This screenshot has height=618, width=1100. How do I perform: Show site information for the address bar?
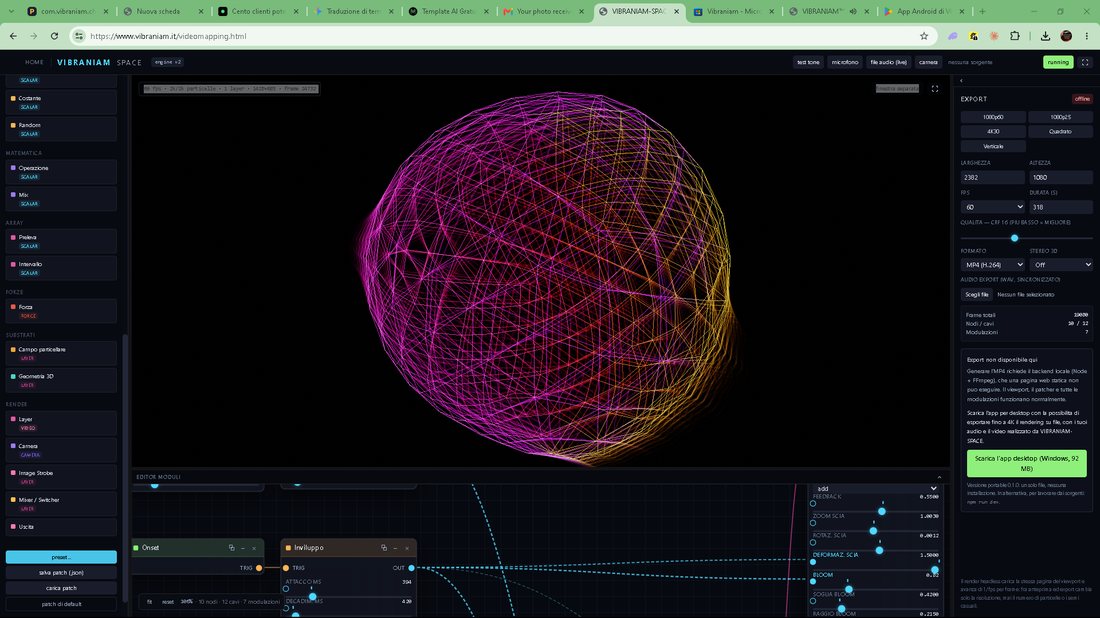79,36
